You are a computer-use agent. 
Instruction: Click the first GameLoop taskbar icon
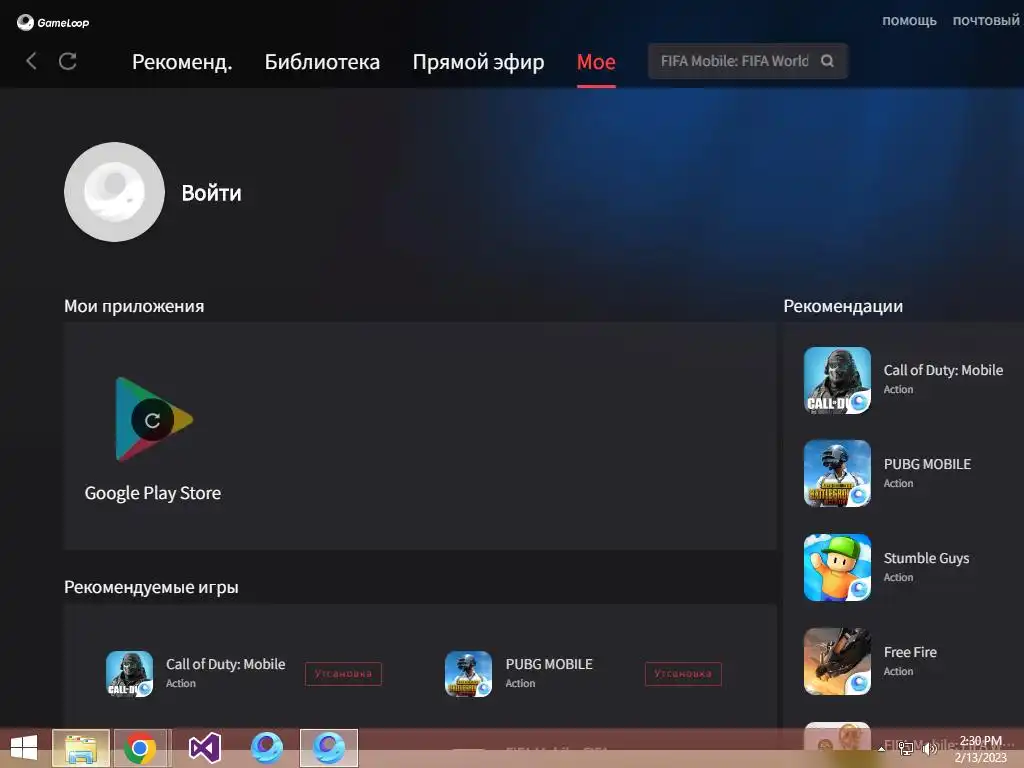pyautogui.click(x=266, y=748)
